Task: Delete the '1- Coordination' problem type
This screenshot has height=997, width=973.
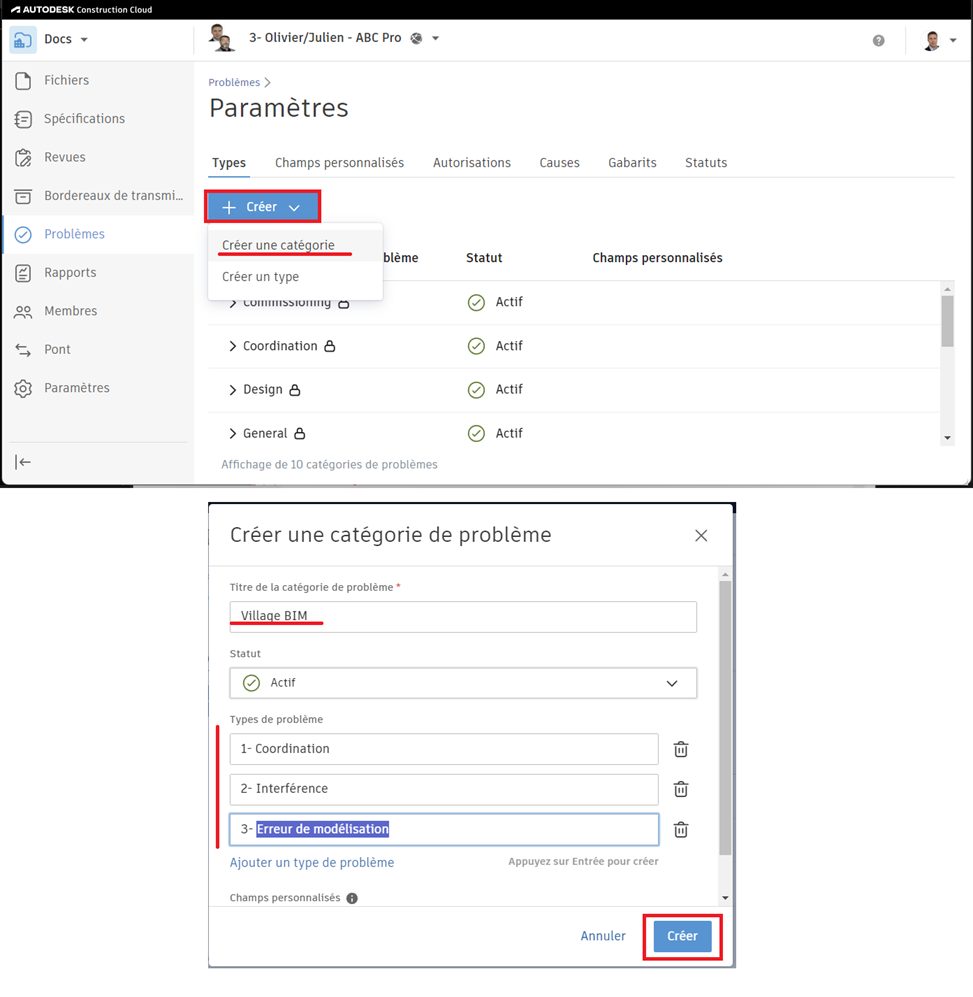Action: [x=681, y=749]
